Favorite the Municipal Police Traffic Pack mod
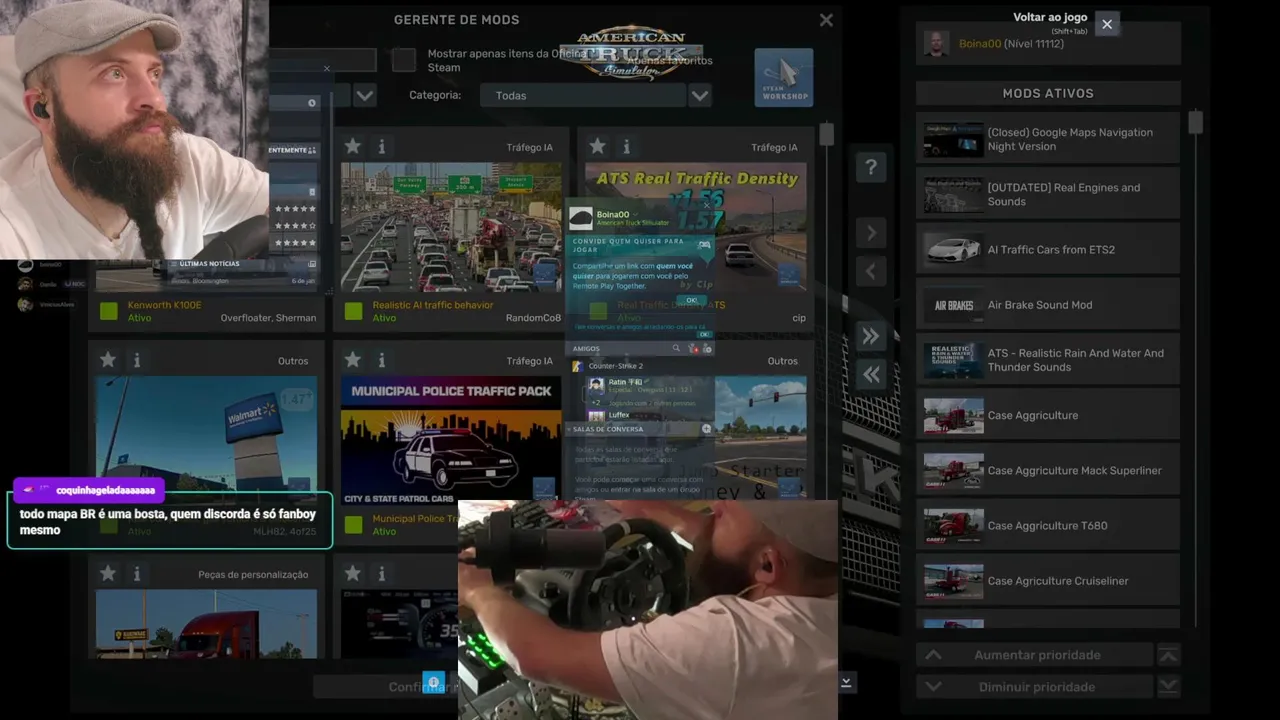Image resolution: width=1280 pixels, height=720 pixels. coord(353,360)
